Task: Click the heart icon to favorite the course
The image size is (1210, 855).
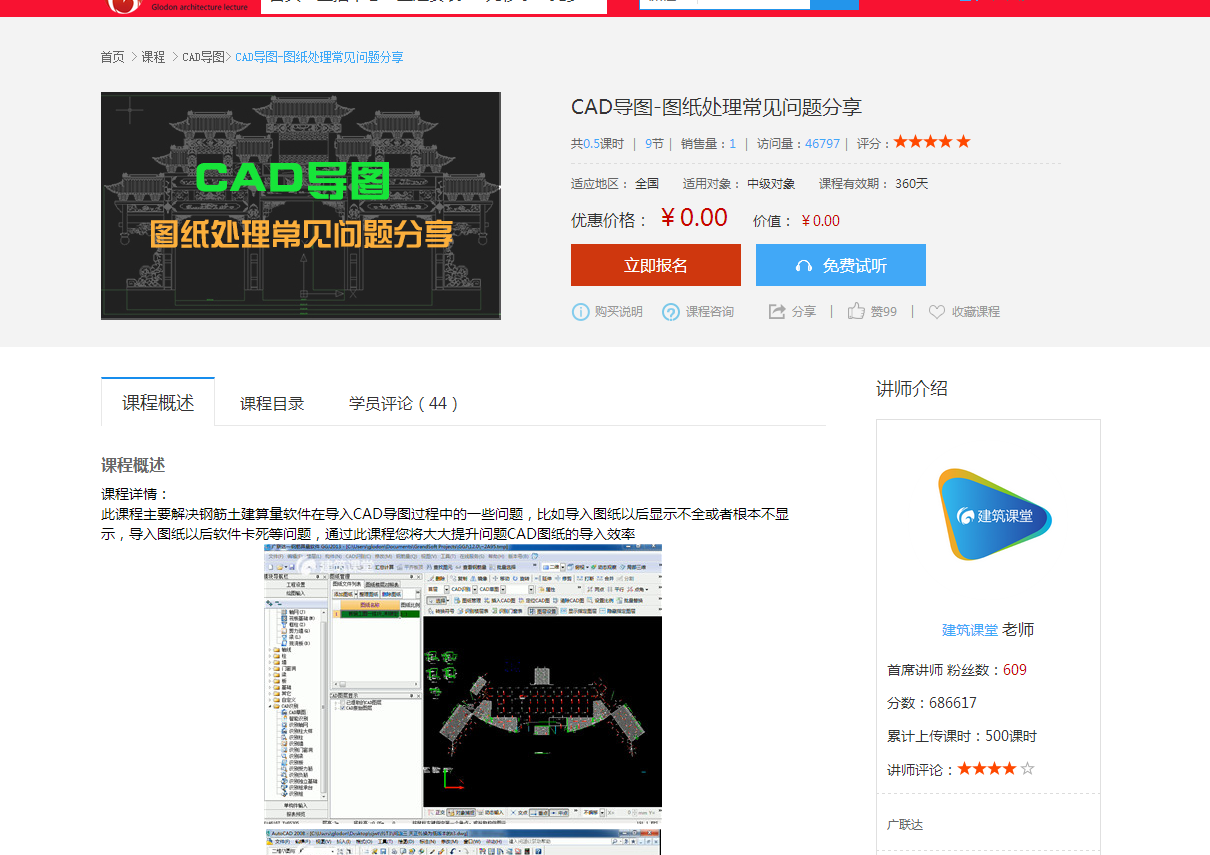Action: [937, 312]
